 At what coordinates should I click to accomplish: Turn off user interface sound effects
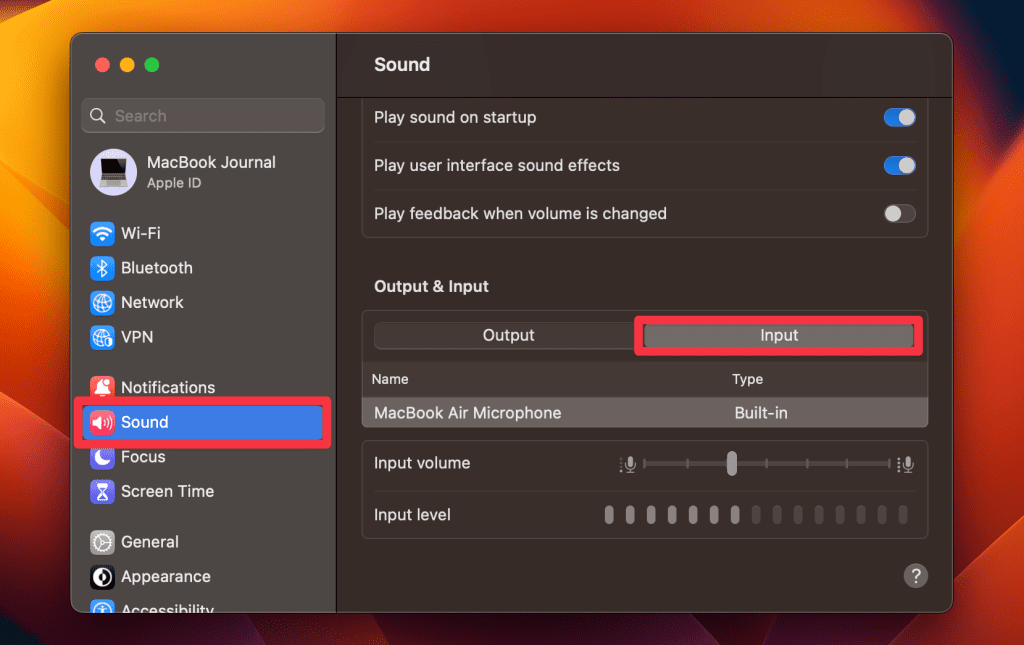899,165
